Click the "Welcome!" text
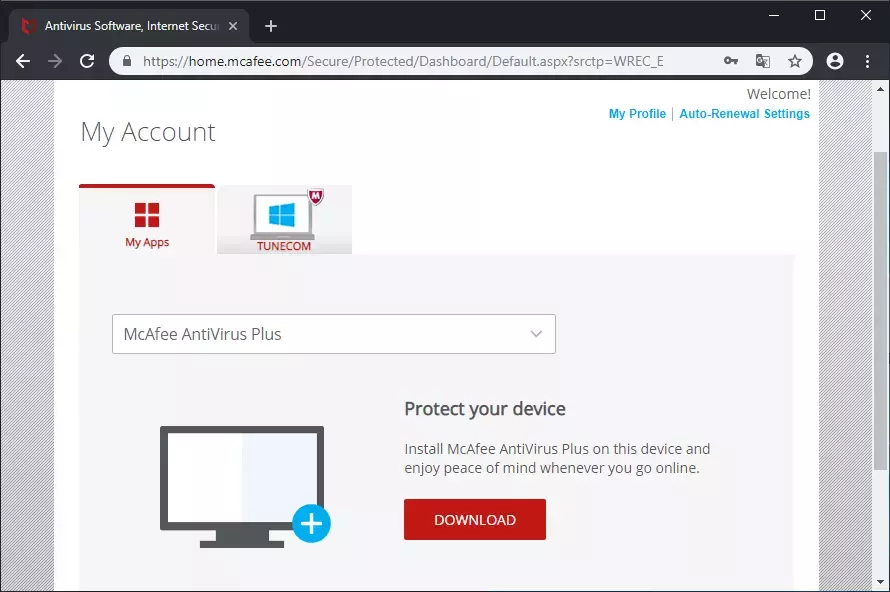890x592 pixels. 779,94
